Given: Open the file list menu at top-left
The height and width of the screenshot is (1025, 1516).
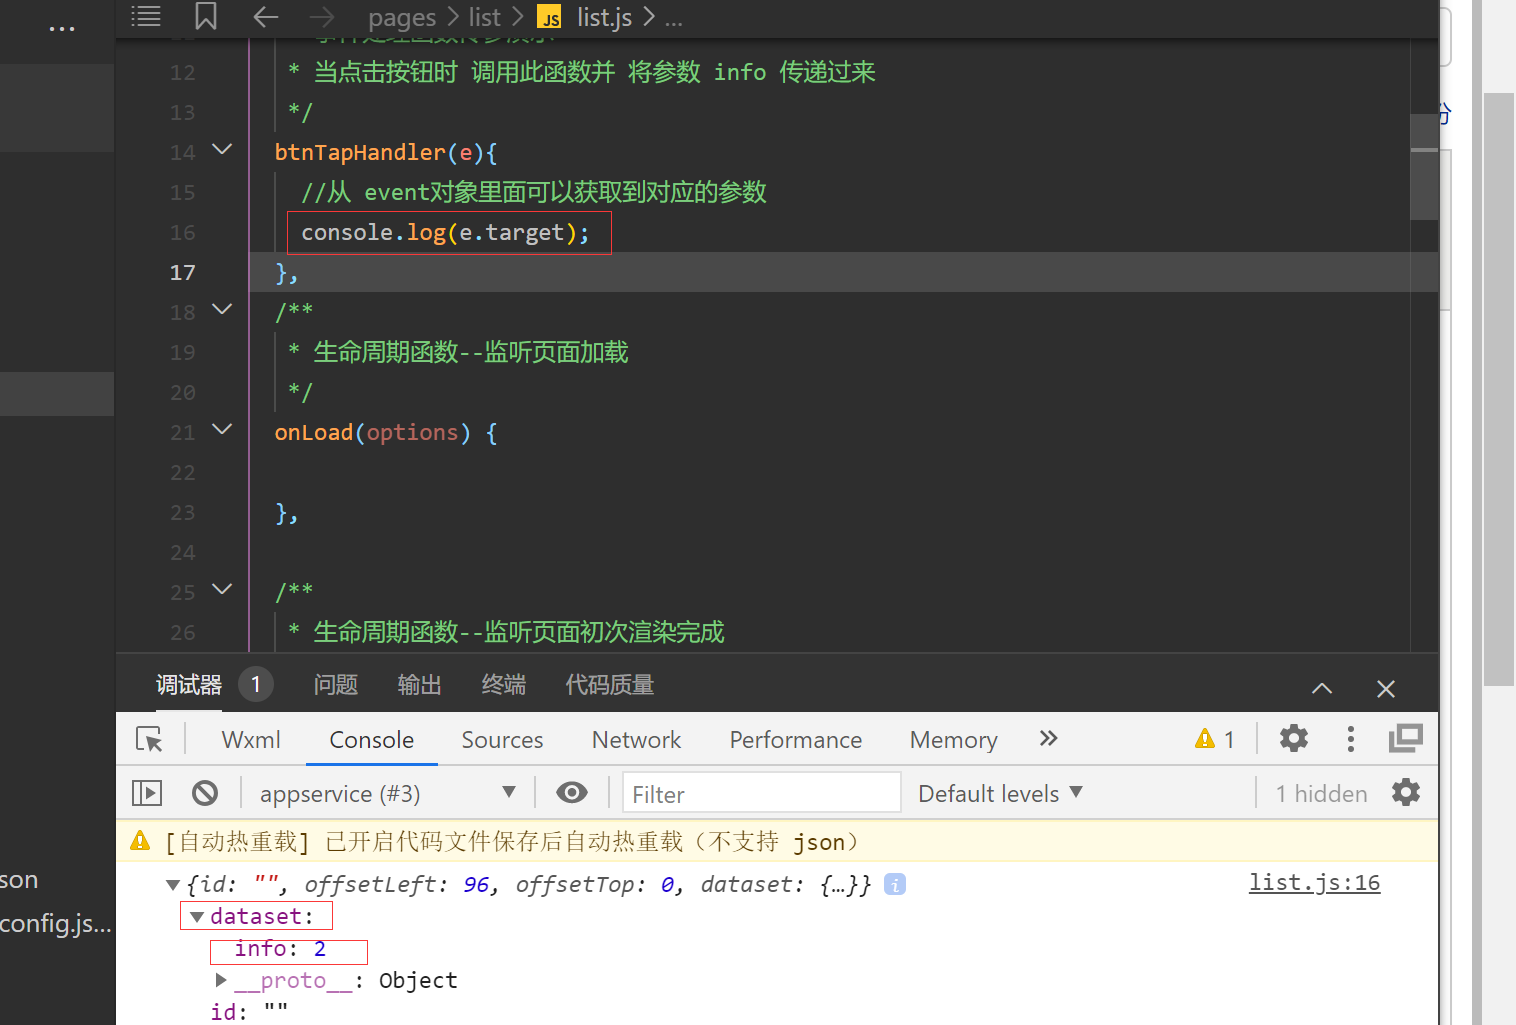Looking at the screenshot, I should point(146,17).
